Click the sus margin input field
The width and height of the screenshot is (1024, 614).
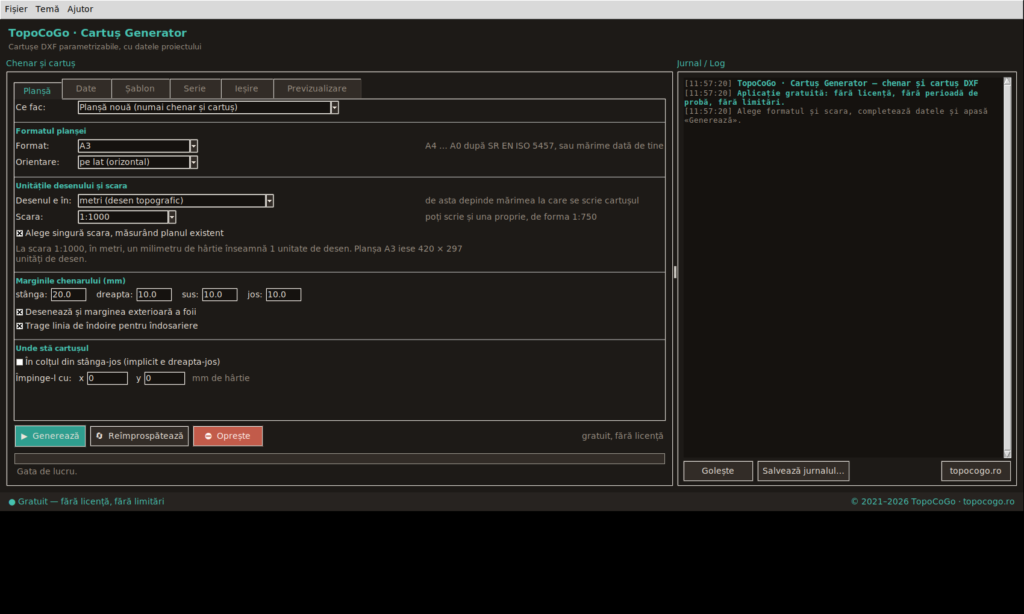pyautogui.click(x=219, y=295)
